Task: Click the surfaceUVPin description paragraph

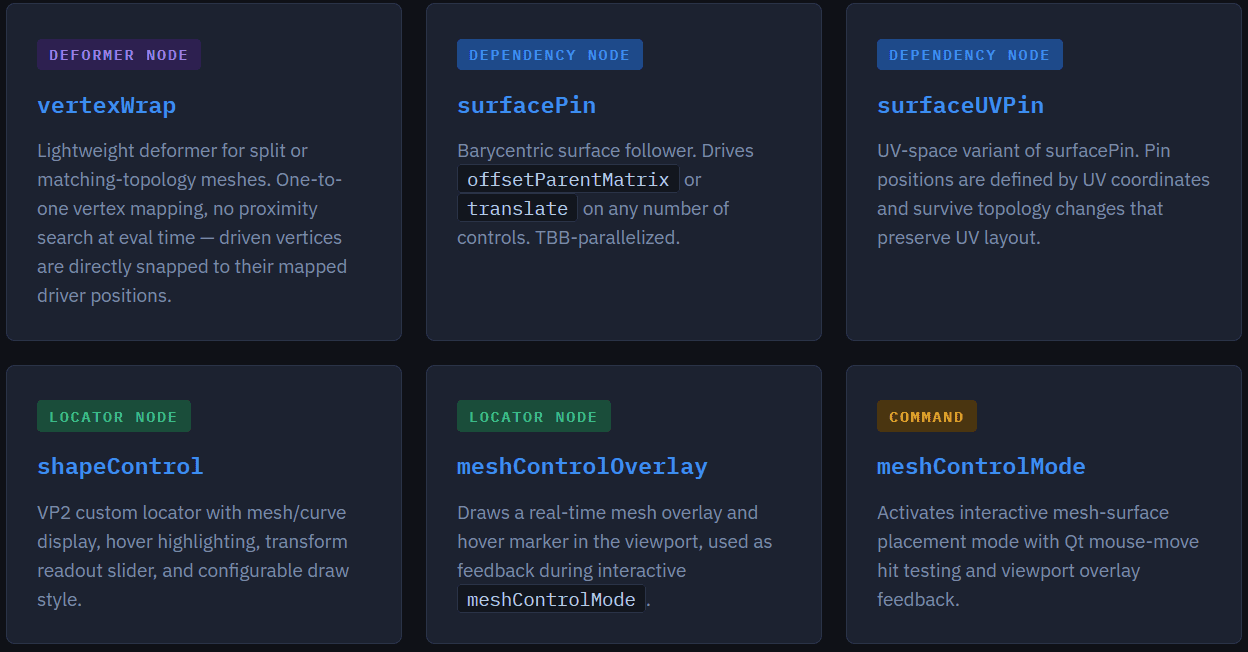Action: point(1043,194)
